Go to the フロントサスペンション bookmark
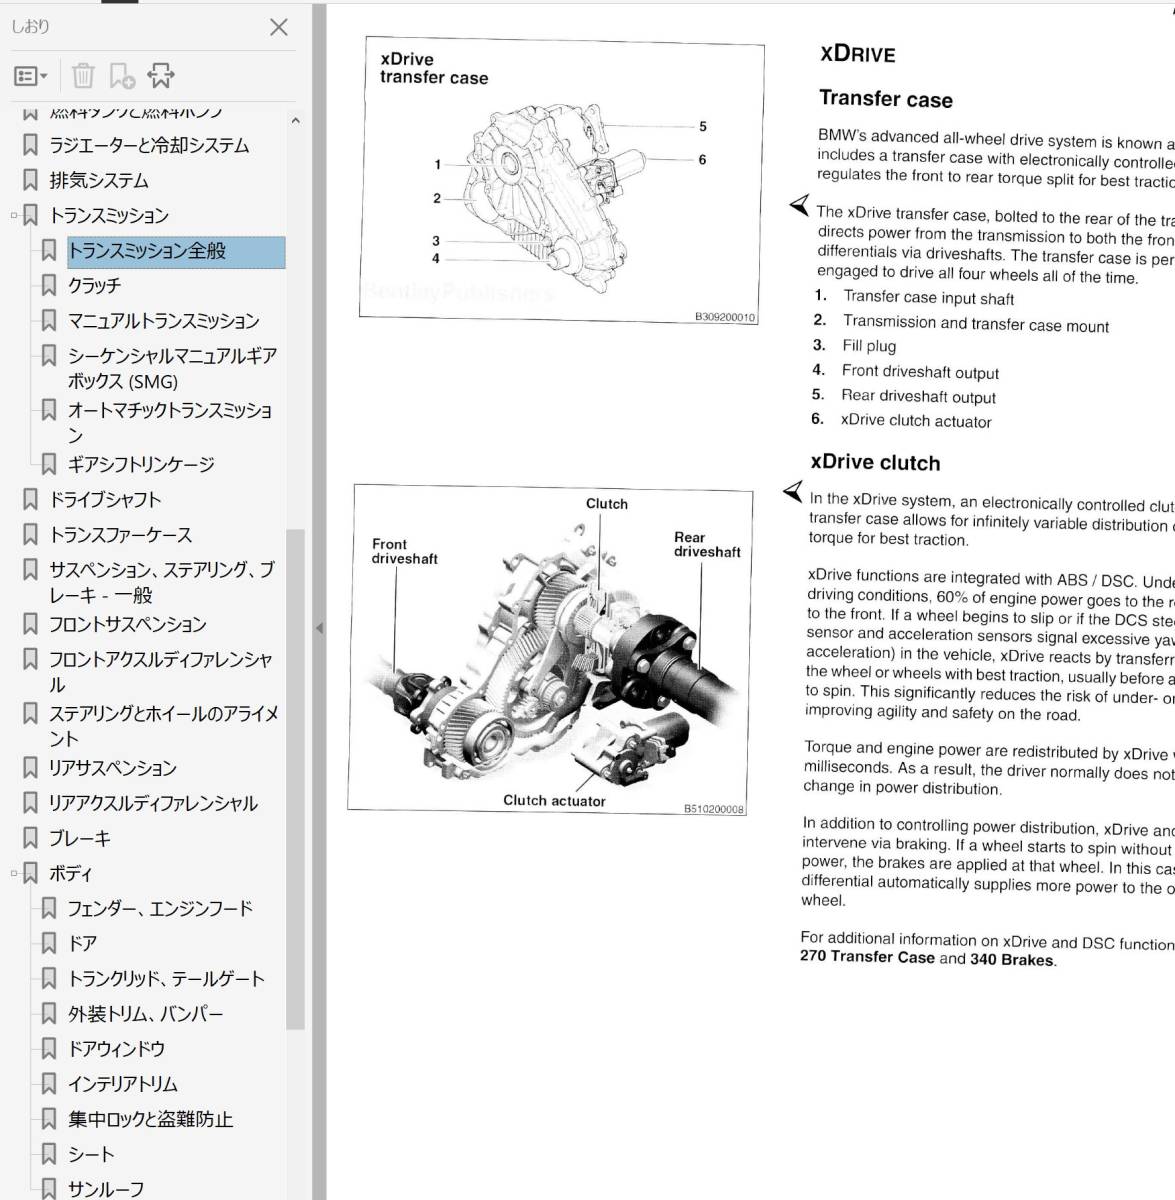1175x1200 pixels. point(128,624)
